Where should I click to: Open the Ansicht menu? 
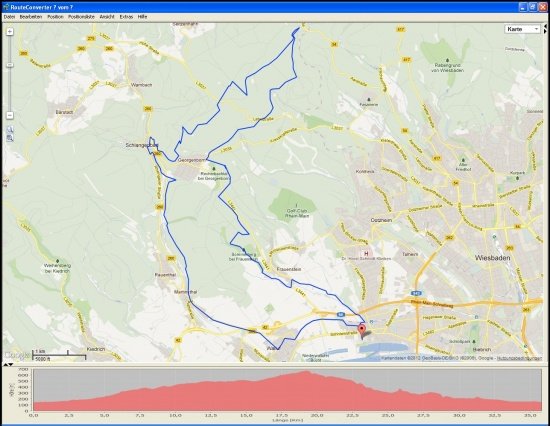[107, 16]
